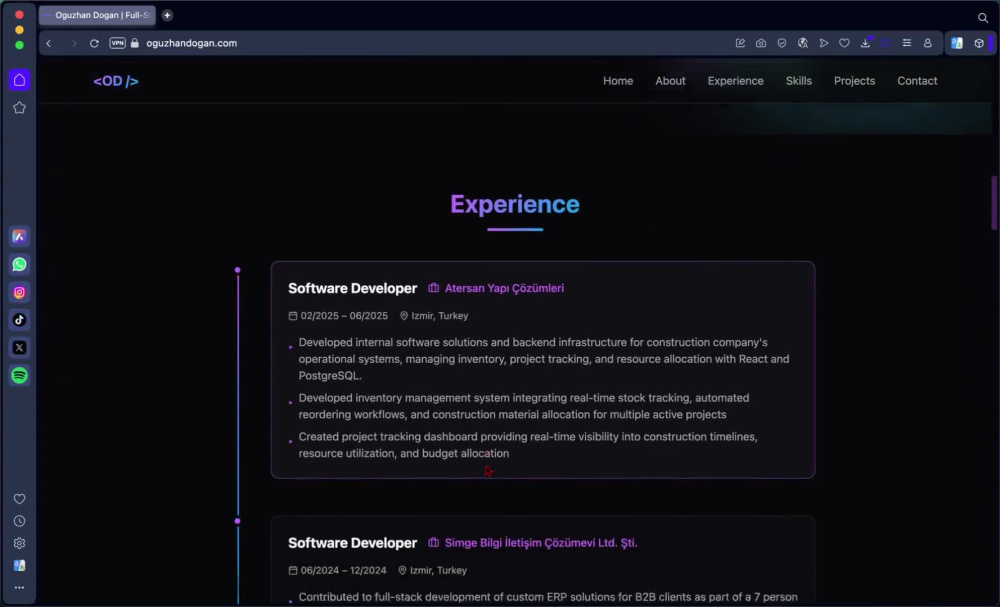Click the top timeline dot of Atersan entry
The width and height of the screenshot is (1000, 607).
pos(237,270)
